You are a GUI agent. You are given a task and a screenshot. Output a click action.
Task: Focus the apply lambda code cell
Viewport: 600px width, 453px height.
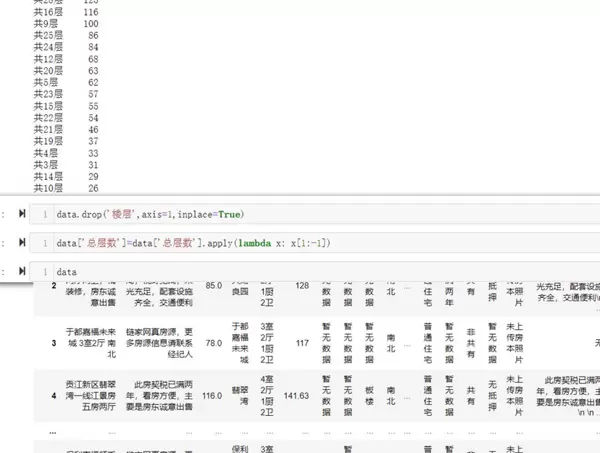[300, 243]
